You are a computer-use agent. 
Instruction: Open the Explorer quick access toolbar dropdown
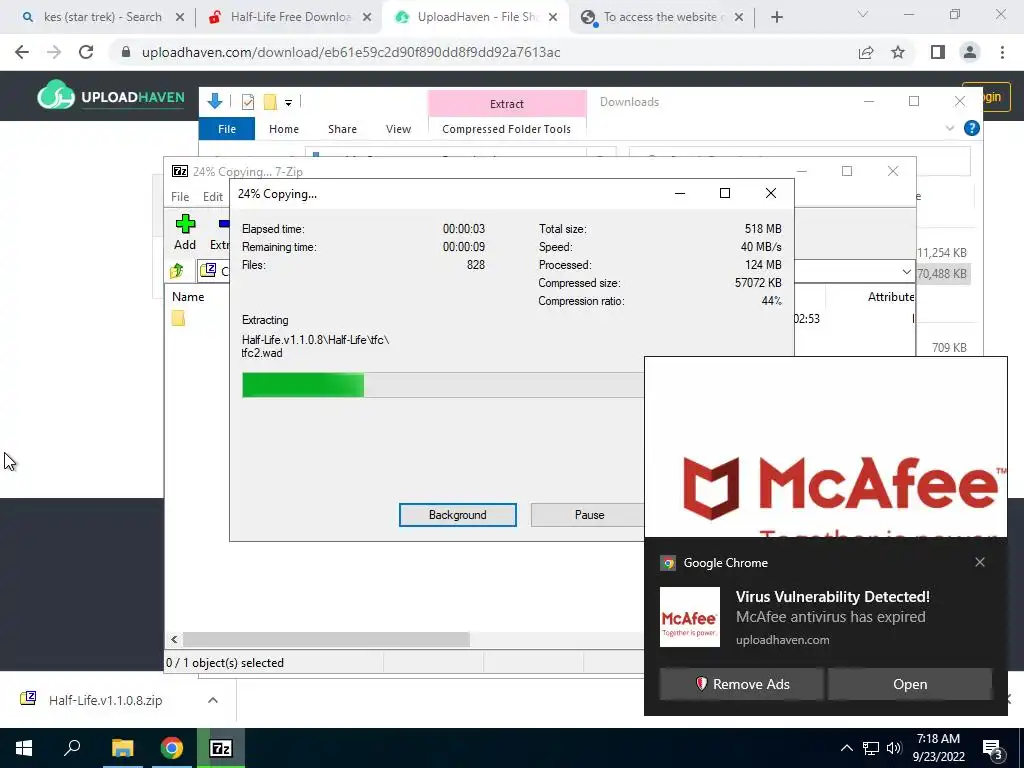click(288, 103)
